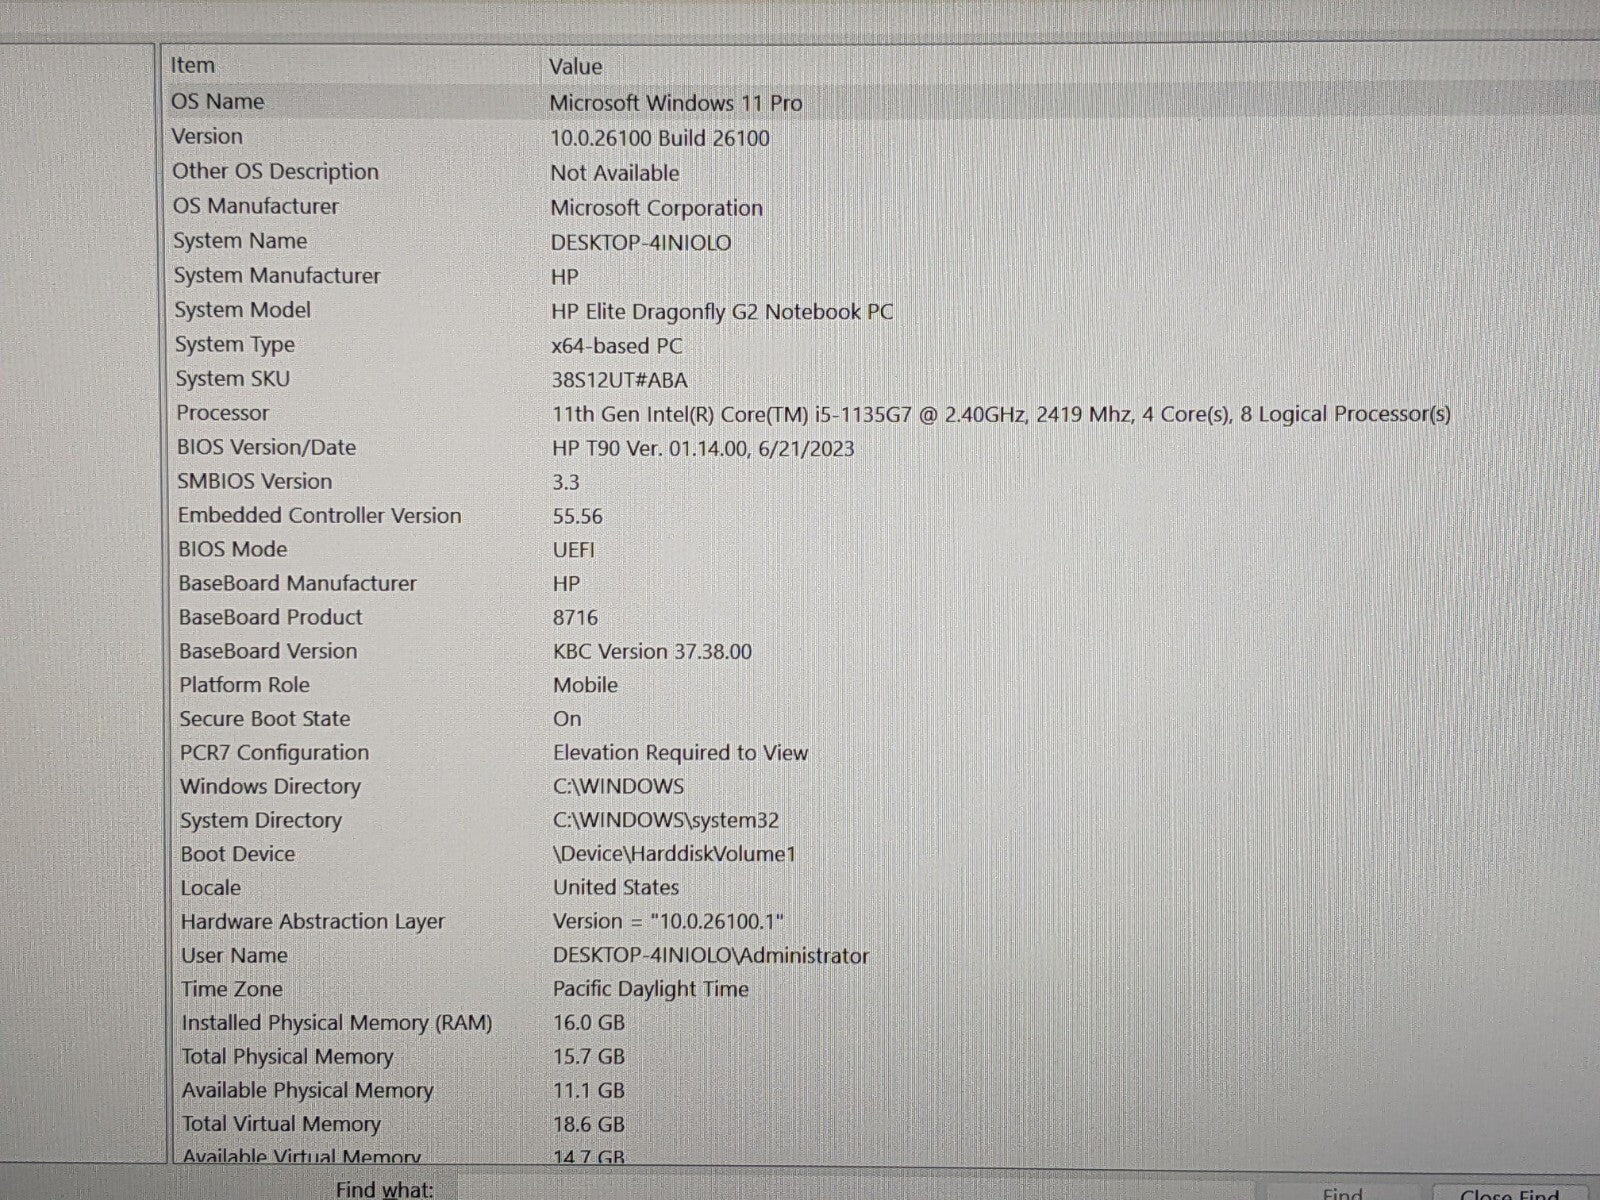The height and width of the screenshot is (1200, 1600).
Task: Select the Secure Boot State row
Action: point(265,719)
